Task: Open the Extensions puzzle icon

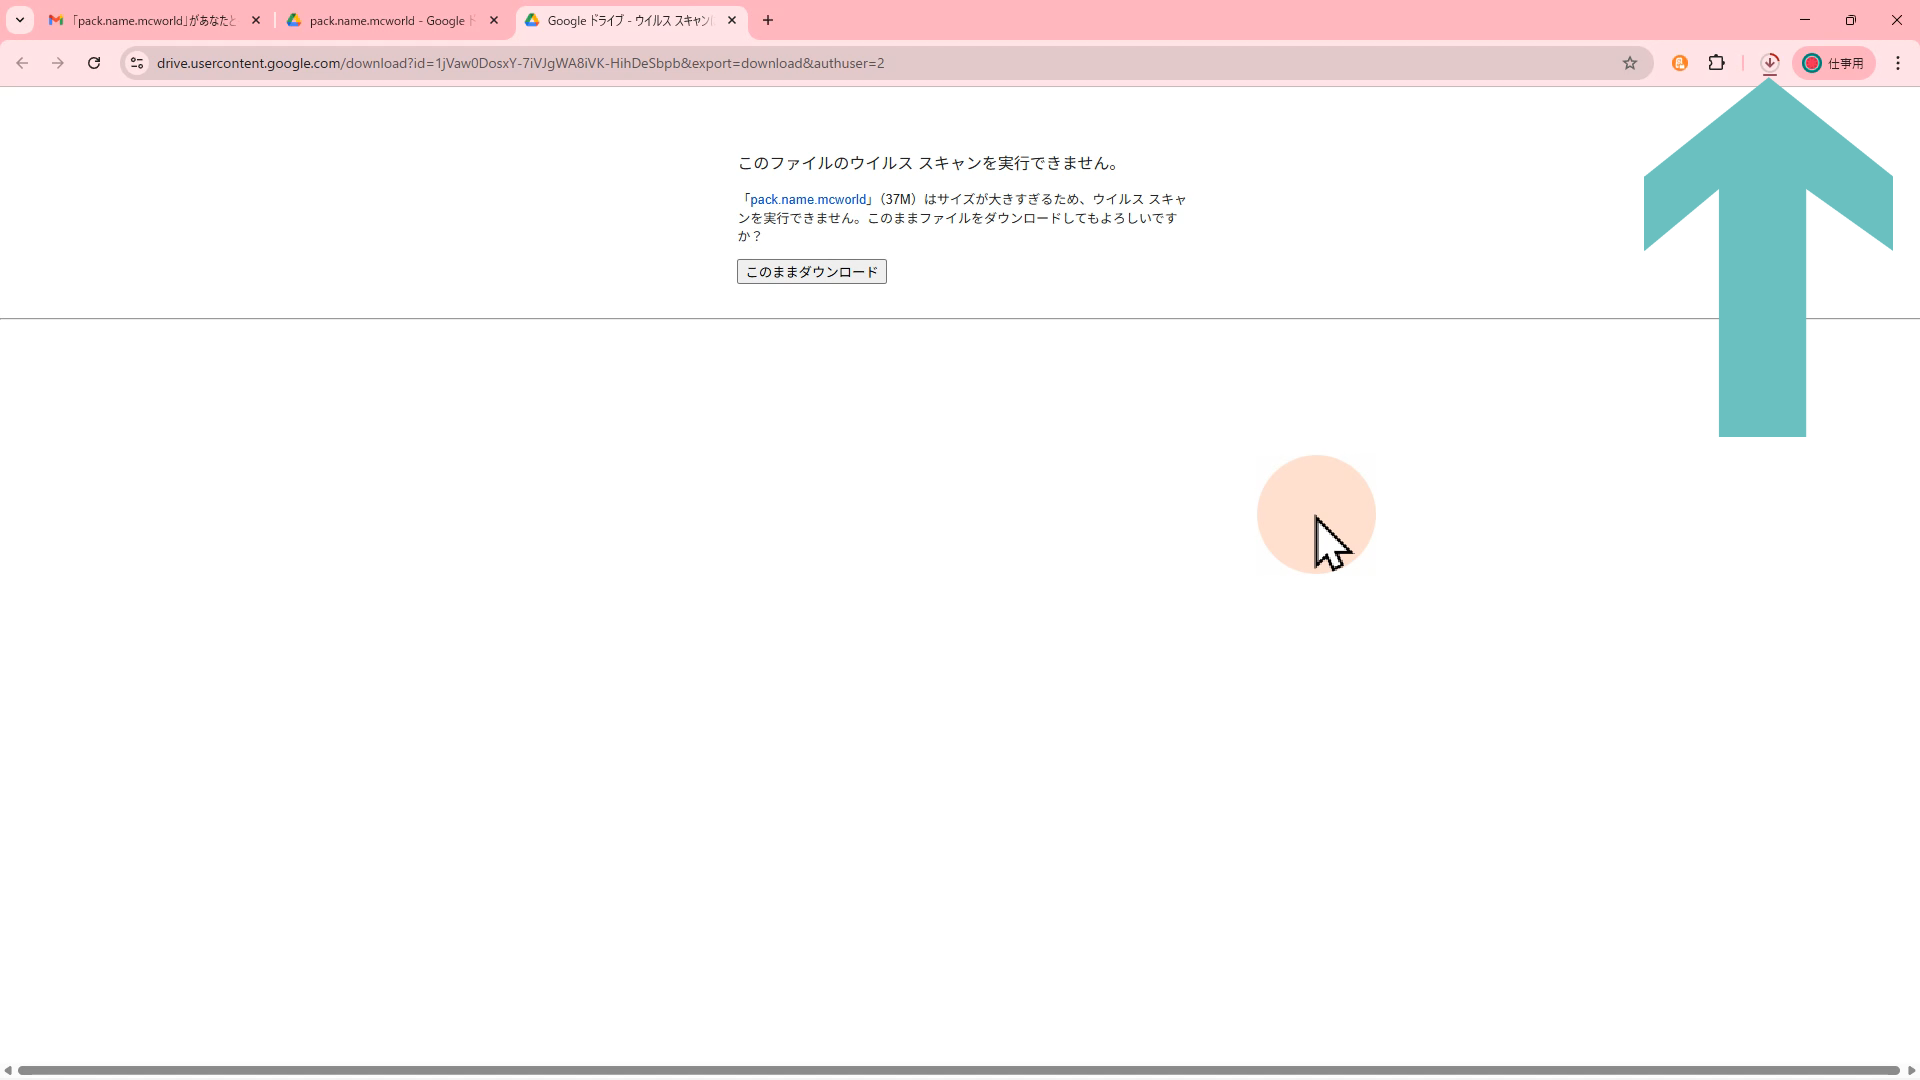Action: pyautogui.click(x=1717, y=63)
